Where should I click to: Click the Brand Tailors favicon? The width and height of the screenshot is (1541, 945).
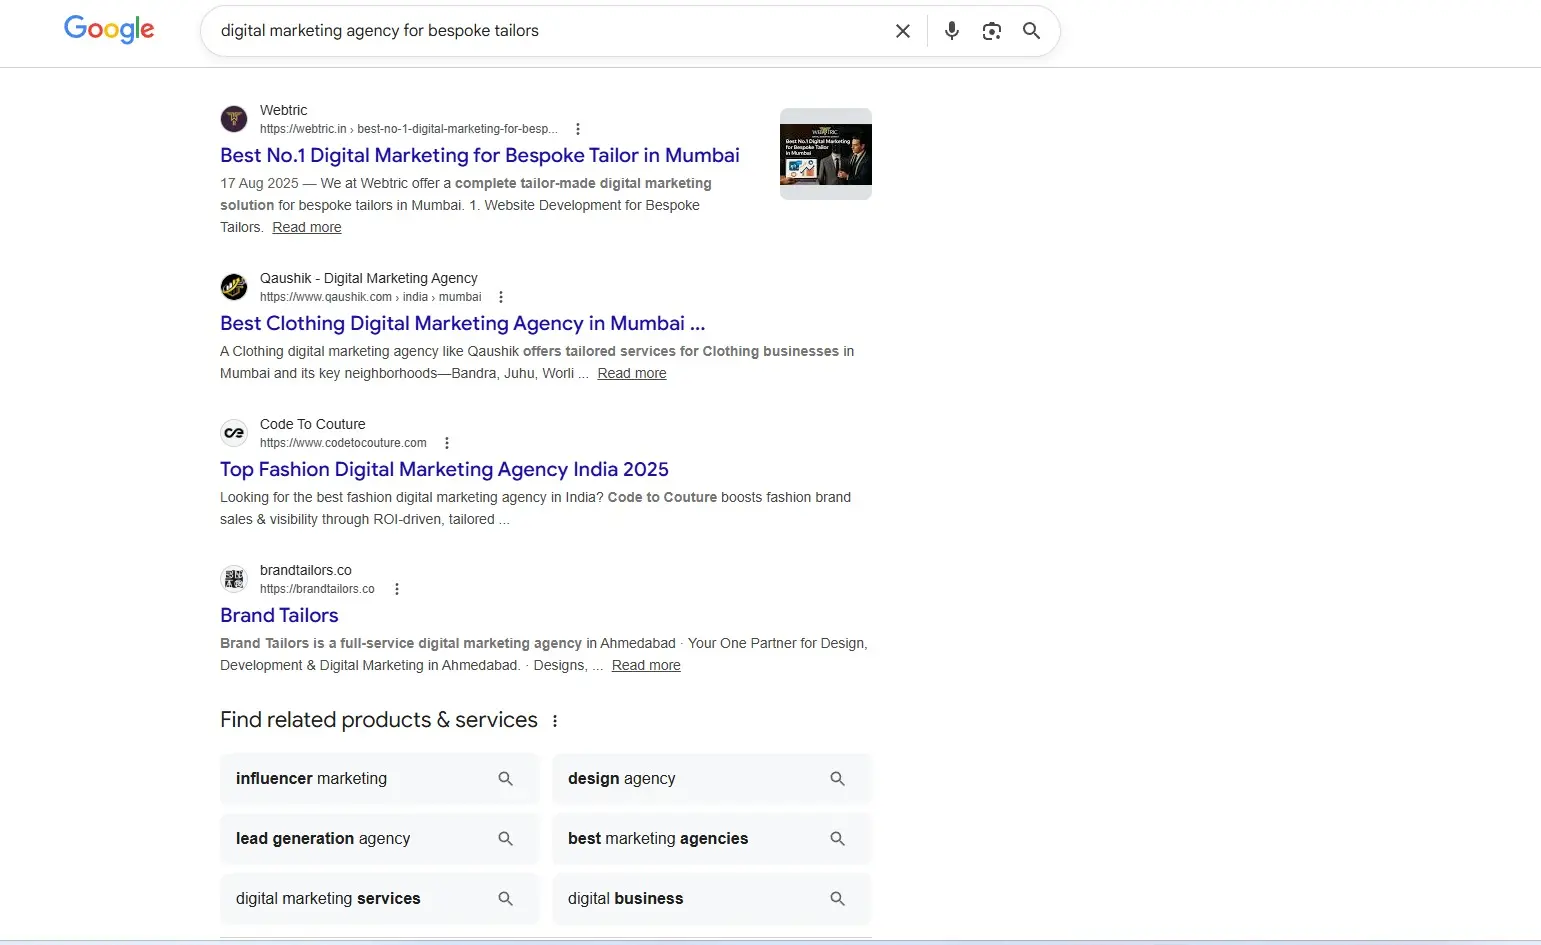(233, 579)
